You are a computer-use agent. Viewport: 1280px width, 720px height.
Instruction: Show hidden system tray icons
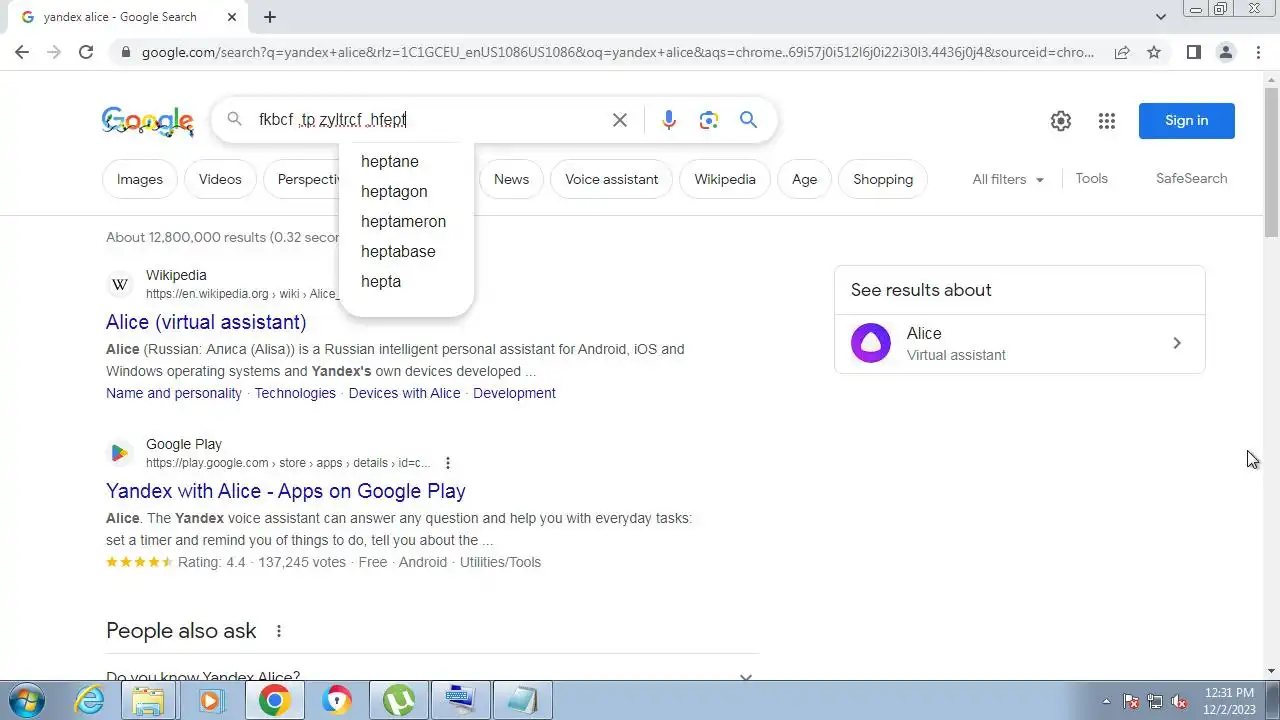pyautogui.click(x=1106, y=701)
